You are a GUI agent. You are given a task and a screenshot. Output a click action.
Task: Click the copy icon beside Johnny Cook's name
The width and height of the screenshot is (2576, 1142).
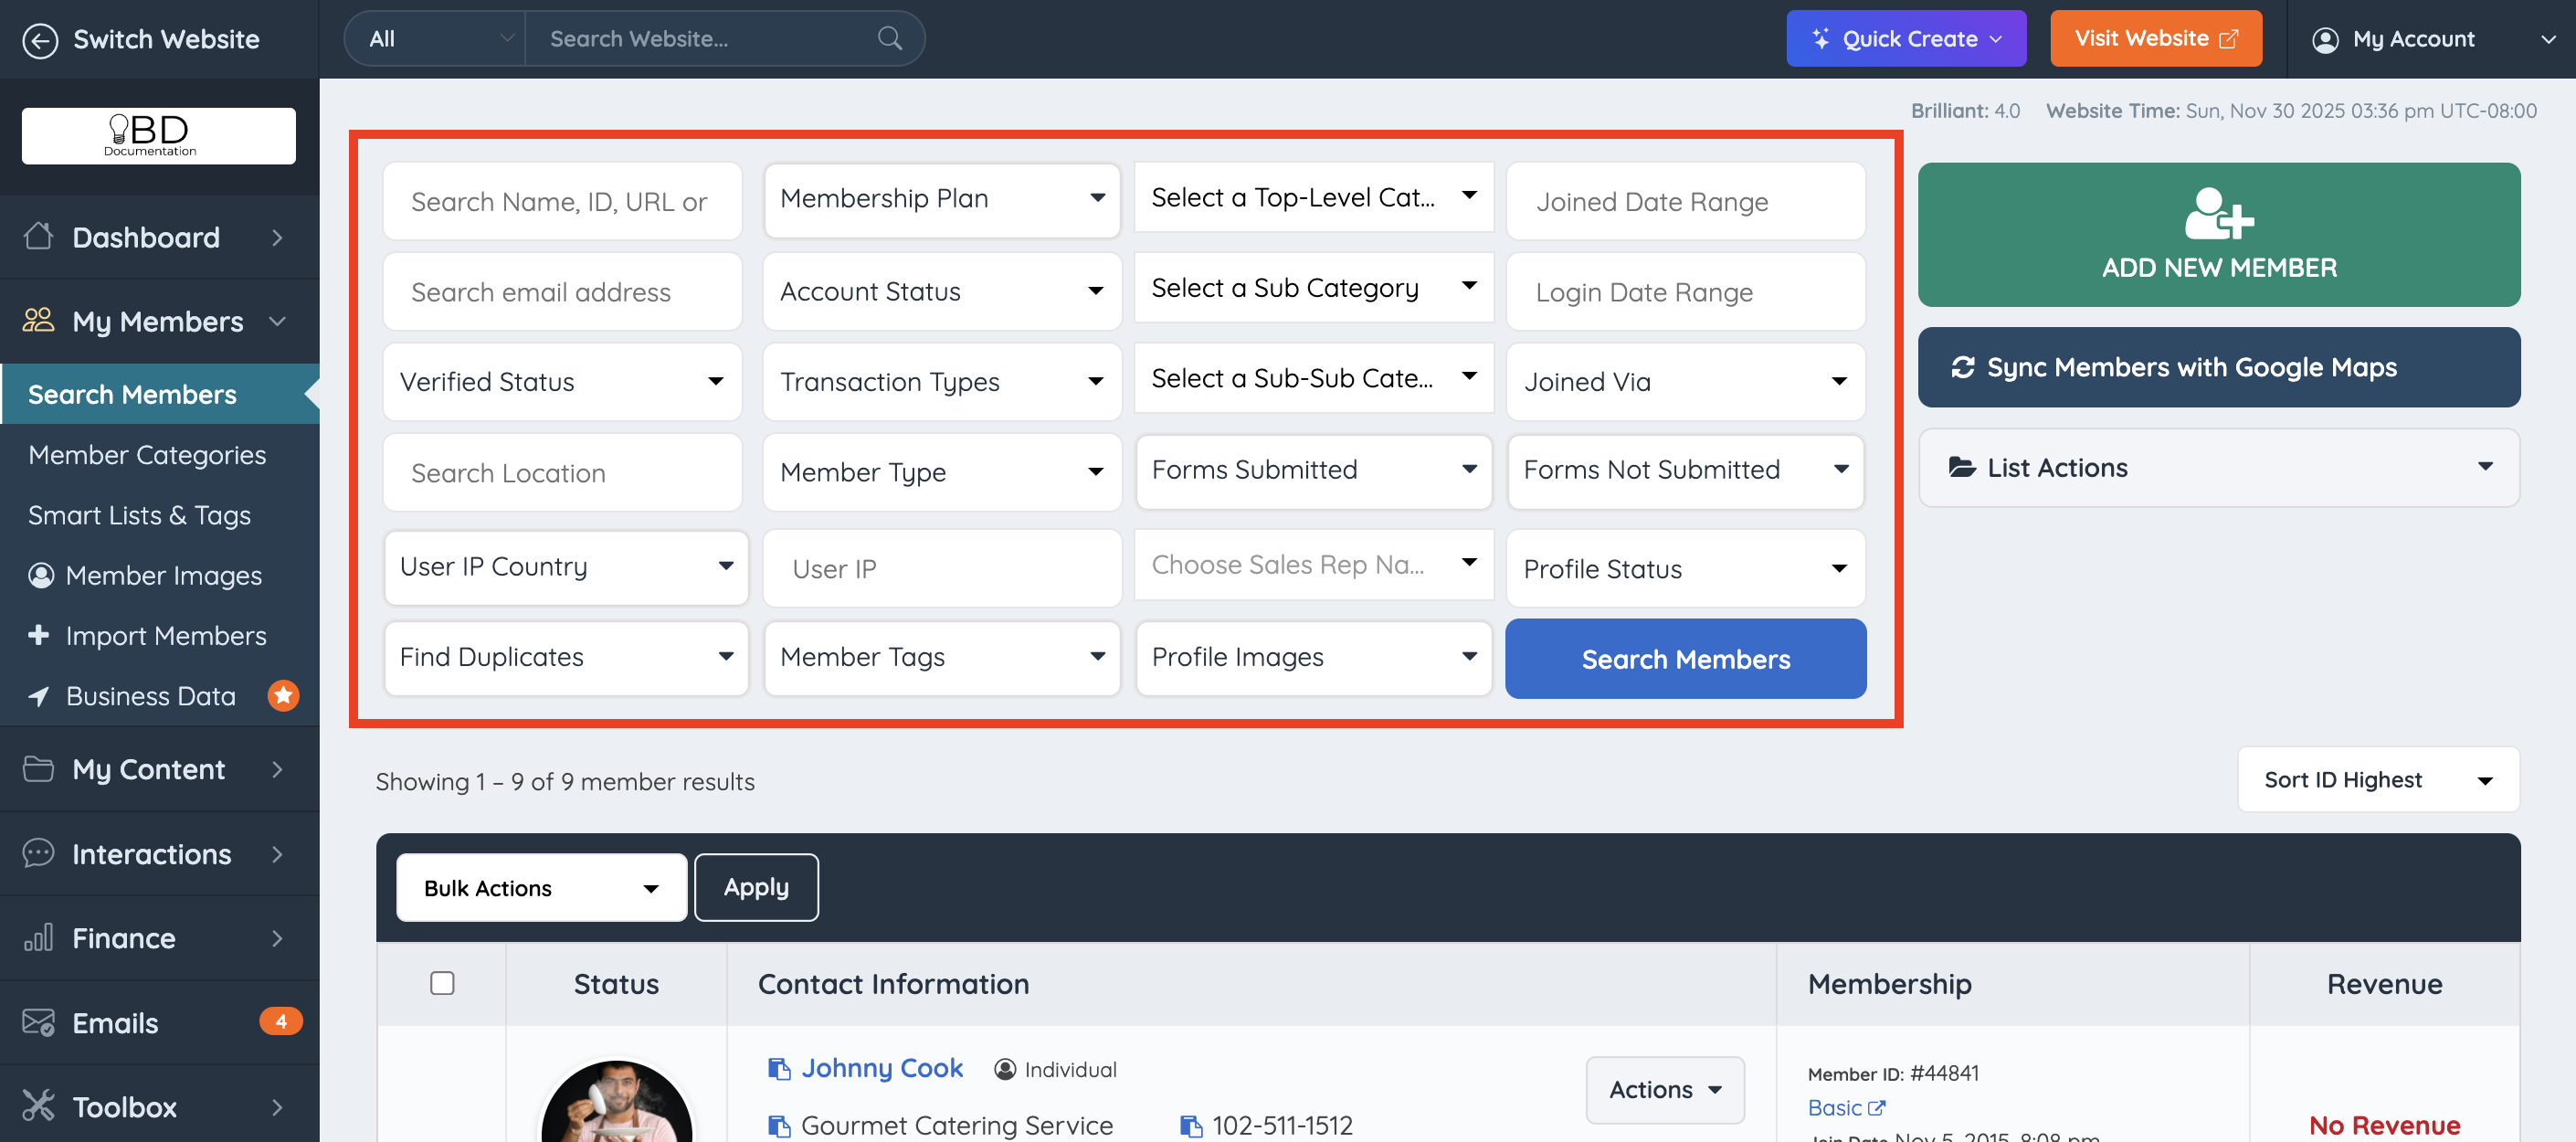click(x=778, y=1069)
